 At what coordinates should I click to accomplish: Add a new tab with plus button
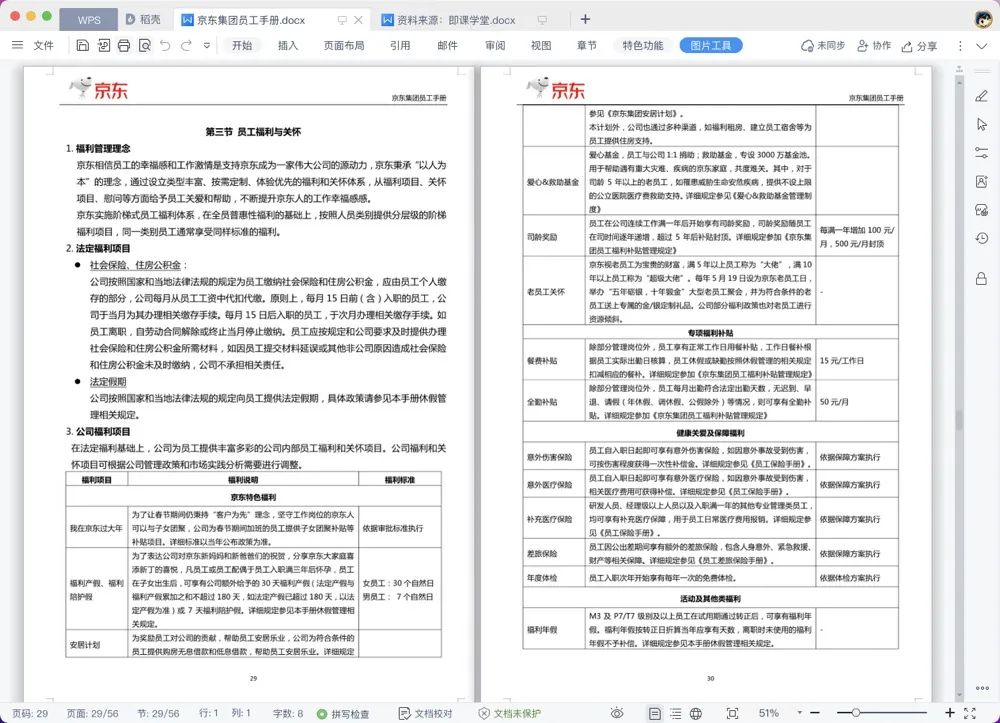pos(585,20)
